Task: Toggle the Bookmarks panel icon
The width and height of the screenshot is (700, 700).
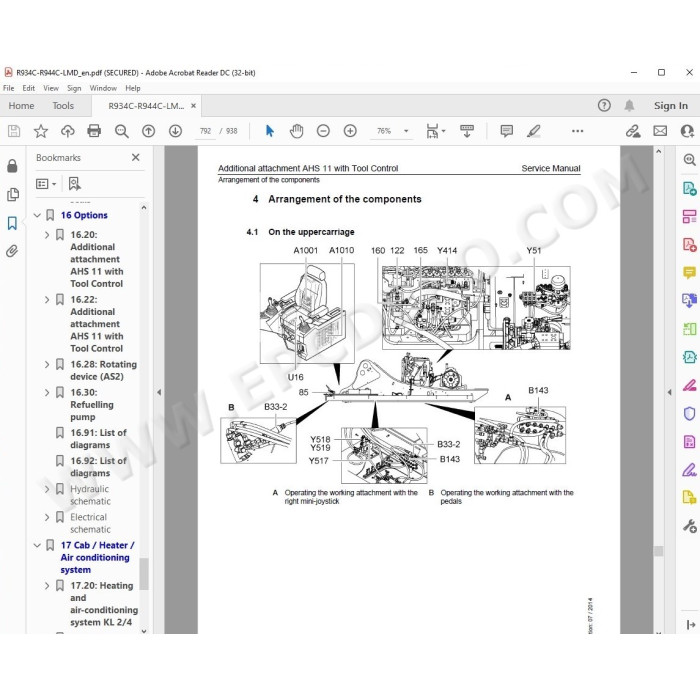Action: tap(12, 223)
